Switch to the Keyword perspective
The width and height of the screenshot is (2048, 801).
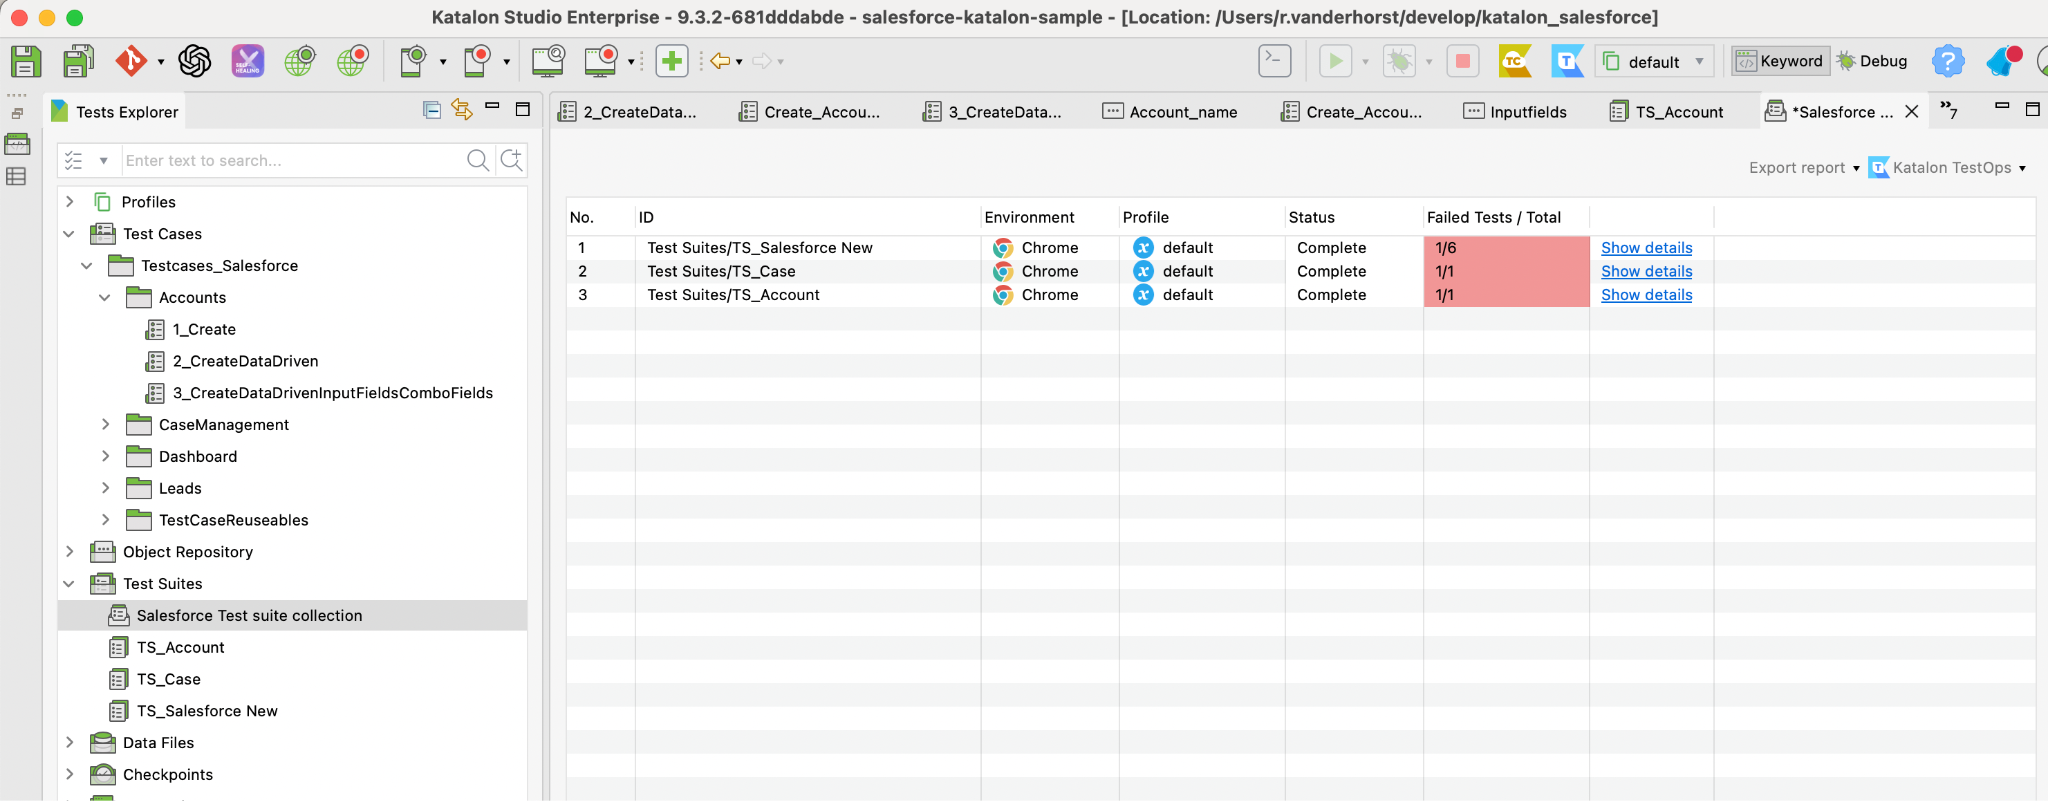[x=1780, y=61]
